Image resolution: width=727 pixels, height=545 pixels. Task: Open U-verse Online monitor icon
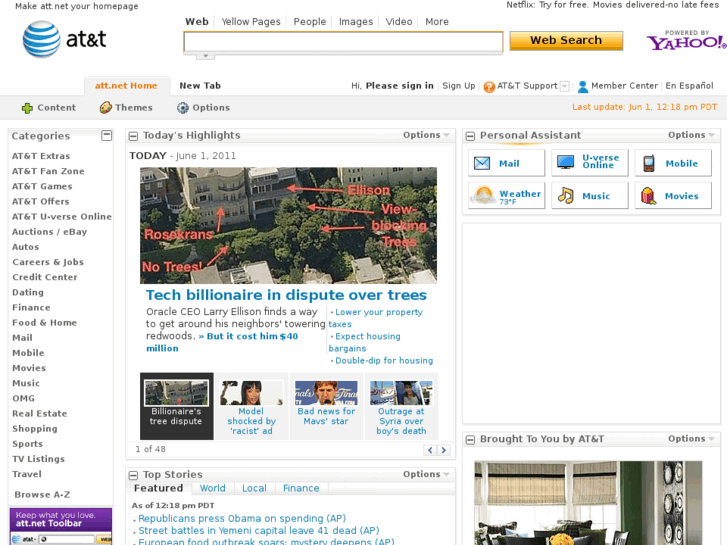(566, 162)
